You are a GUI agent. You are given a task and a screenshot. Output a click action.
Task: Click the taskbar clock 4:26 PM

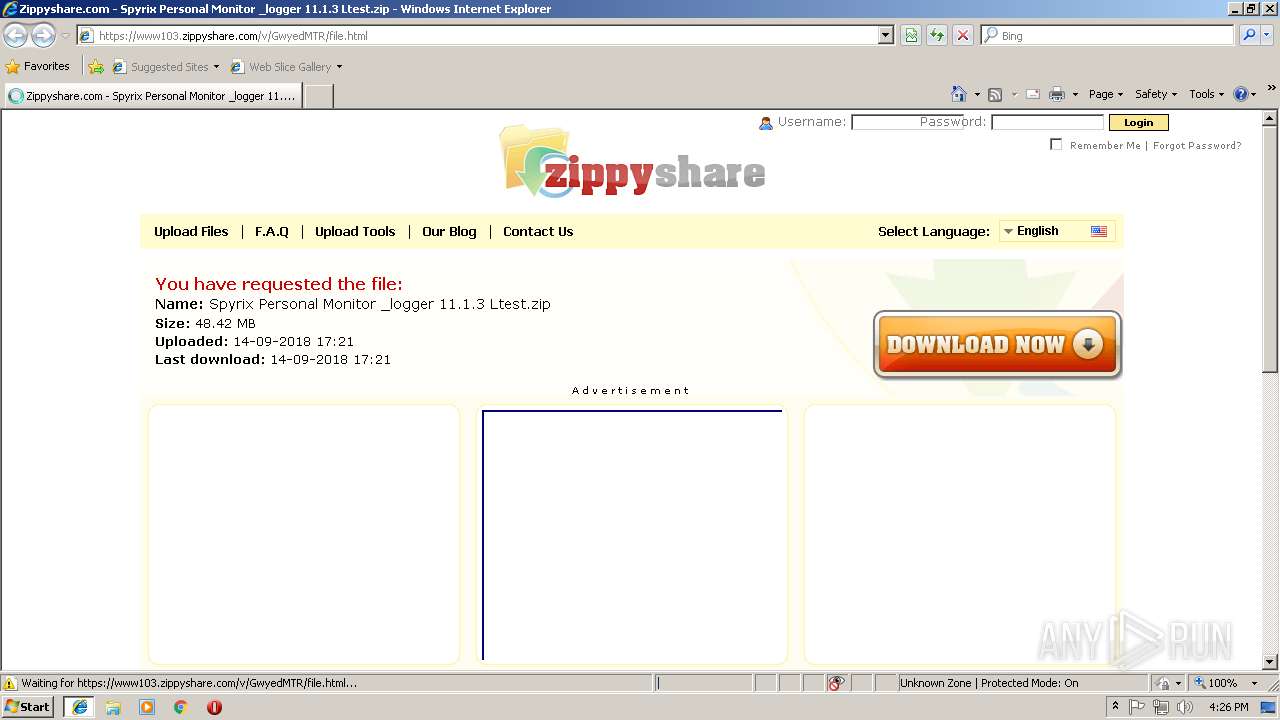tap(1228, 707)
